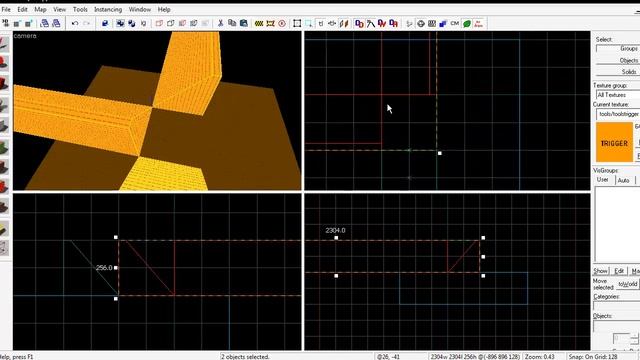640x360 pixels.
Task: Open the Texture group All Textures dropdown
Action: [x=618, y=95]
